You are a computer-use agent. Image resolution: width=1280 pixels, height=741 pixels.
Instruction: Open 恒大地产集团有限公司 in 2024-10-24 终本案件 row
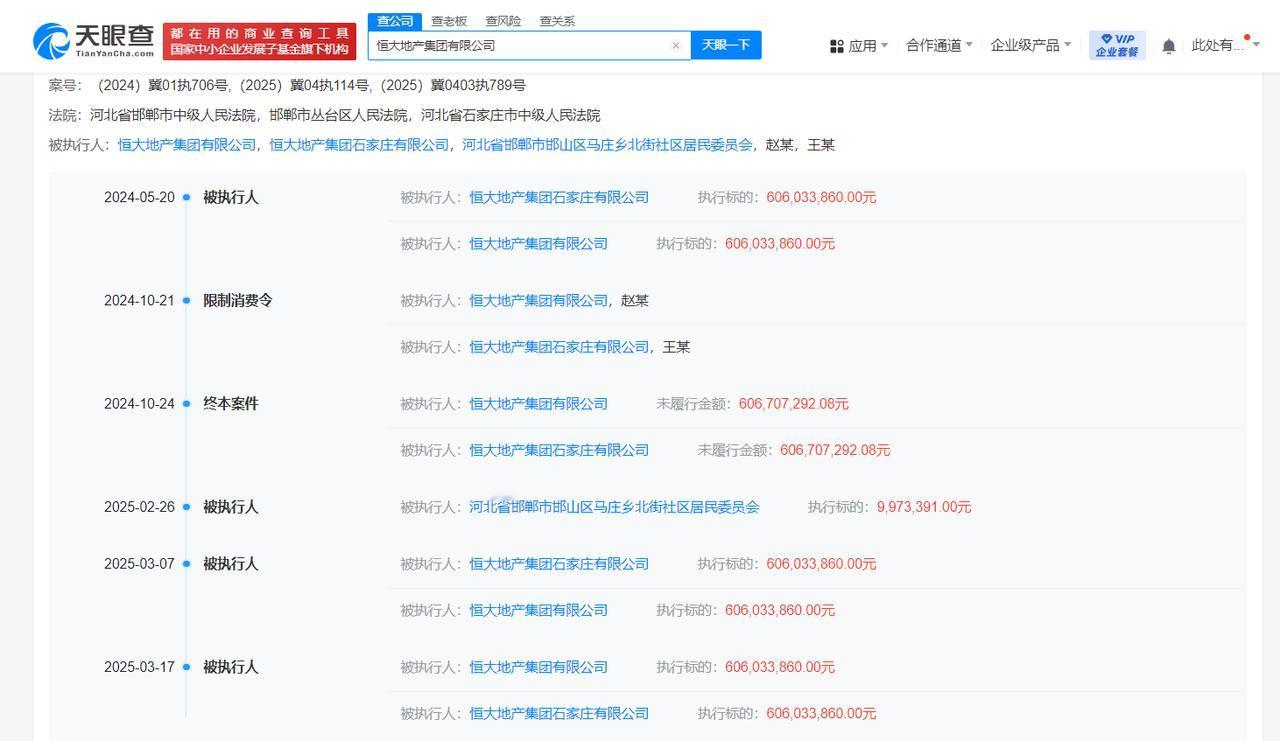[538, 404]
